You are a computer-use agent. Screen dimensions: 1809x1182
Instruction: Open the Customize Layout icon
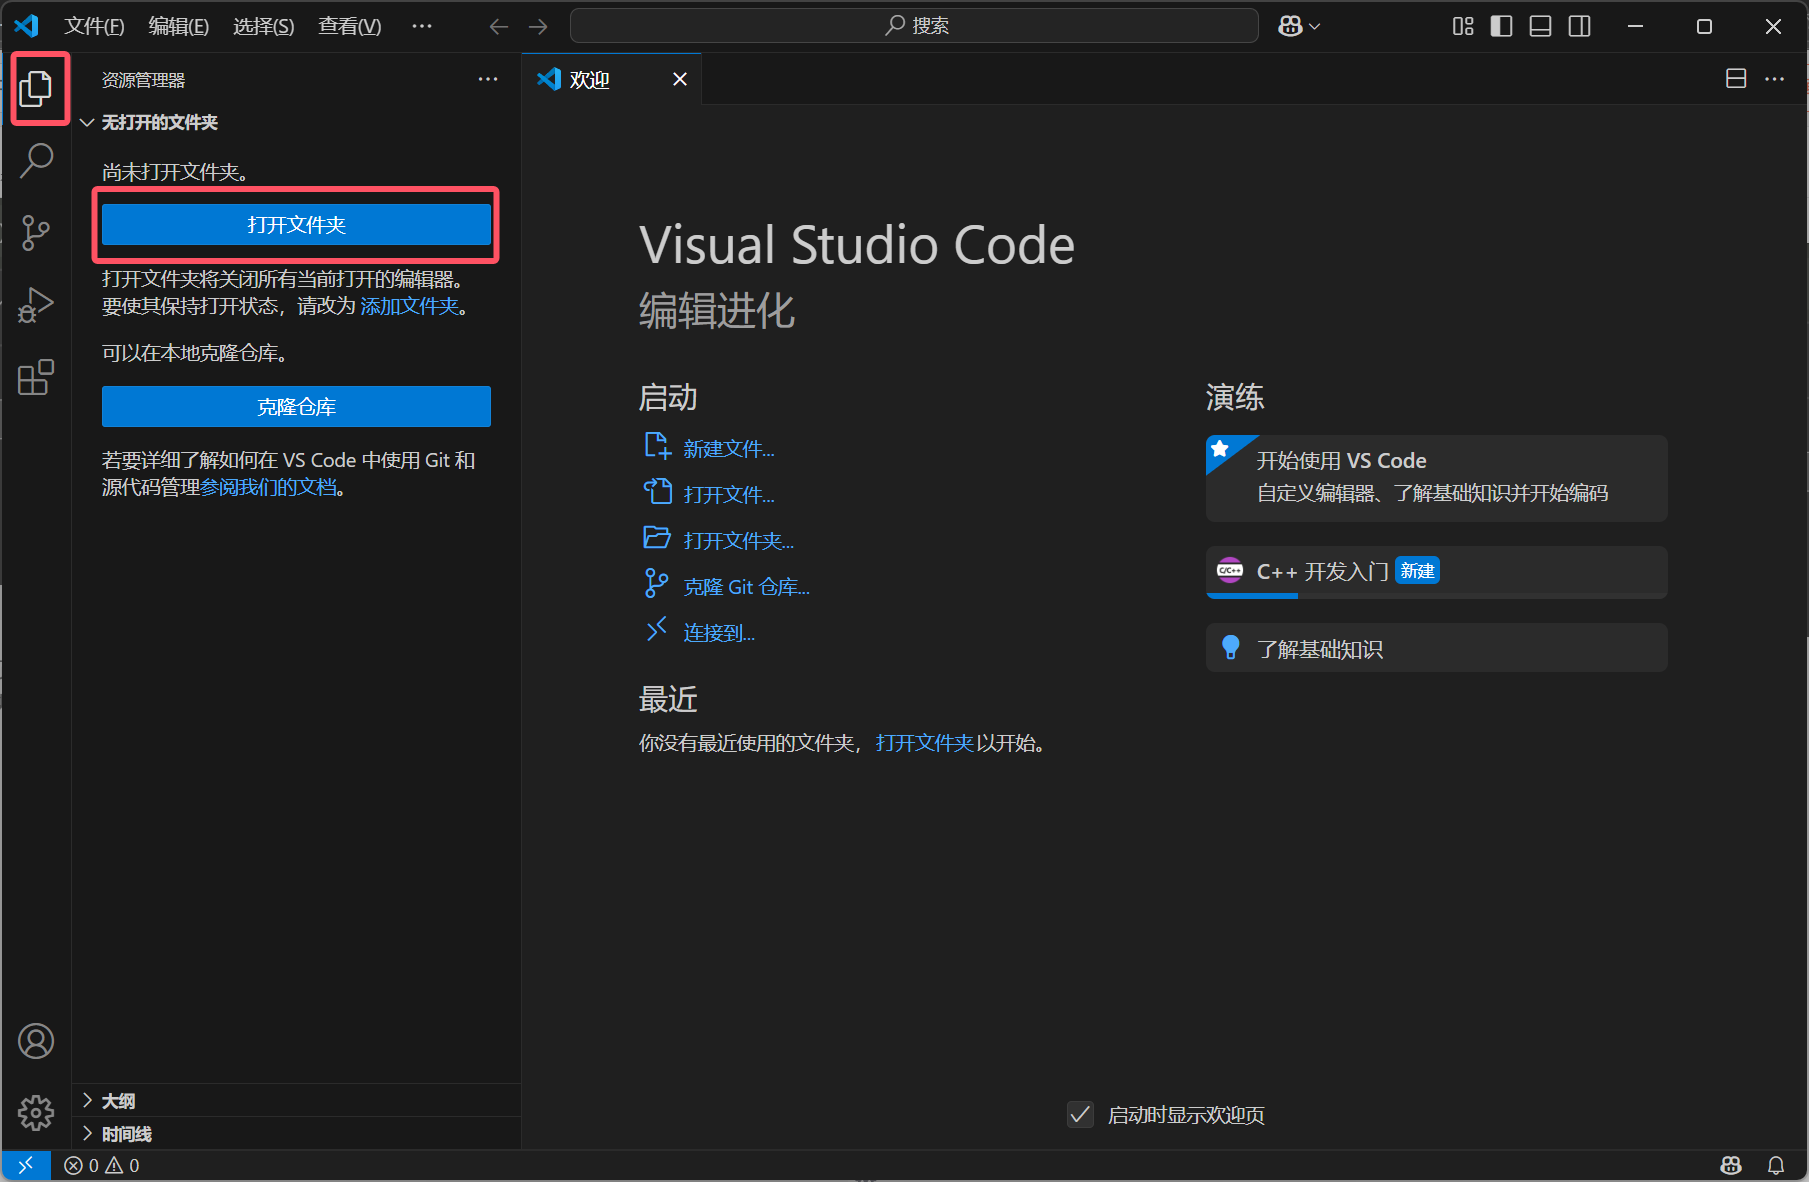(1463, 26)
